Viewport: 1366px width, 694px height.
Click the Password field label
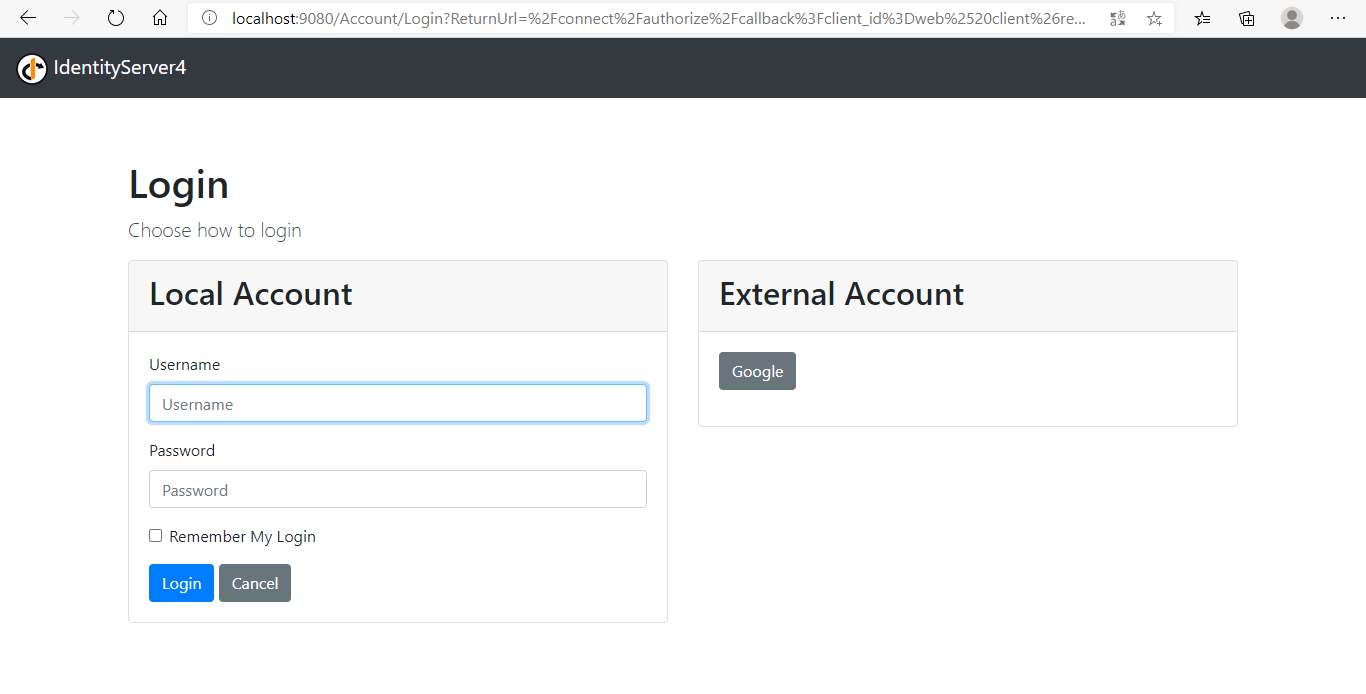182,451
